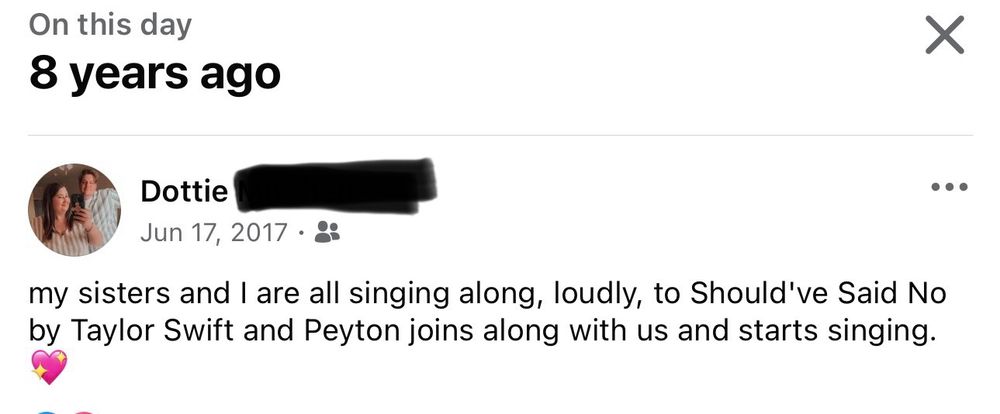Close the On this day memory view
Screen dimensions: 1000x414
pyautogui.click(x=944, y=38)
